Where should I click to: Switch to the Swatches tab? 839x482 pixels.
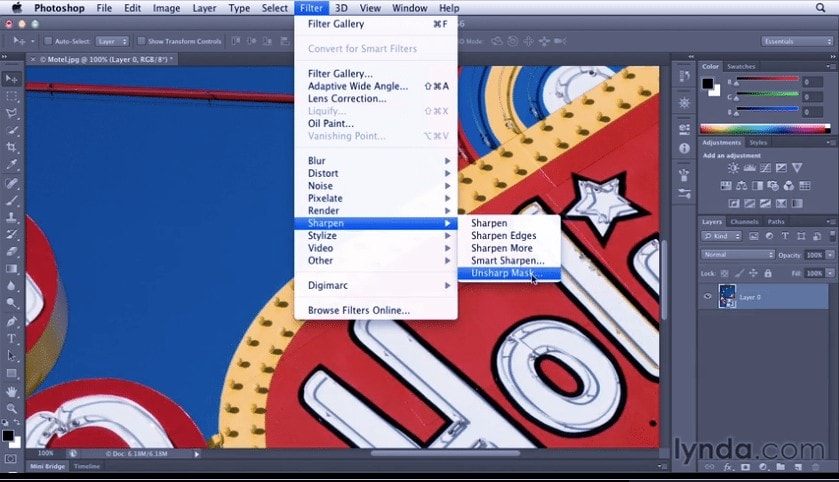click(x=741, y=66)
